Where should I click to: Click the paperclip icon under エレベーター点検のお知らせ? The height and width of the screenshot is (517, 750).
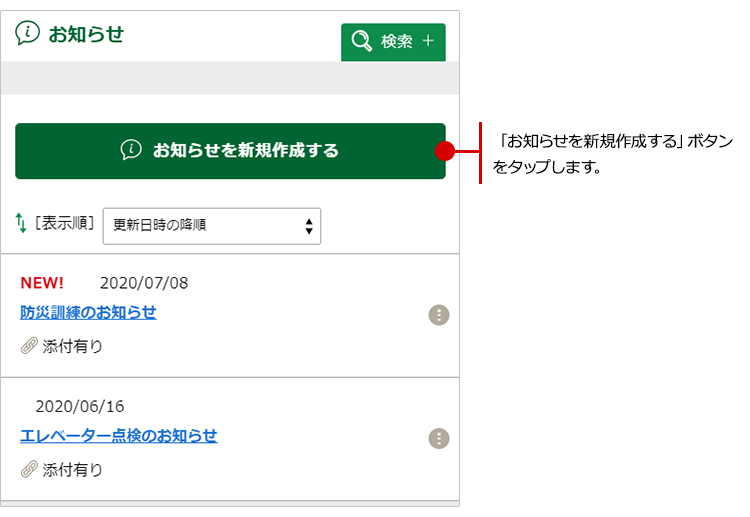pyautogui.click(x=29, y=469)
